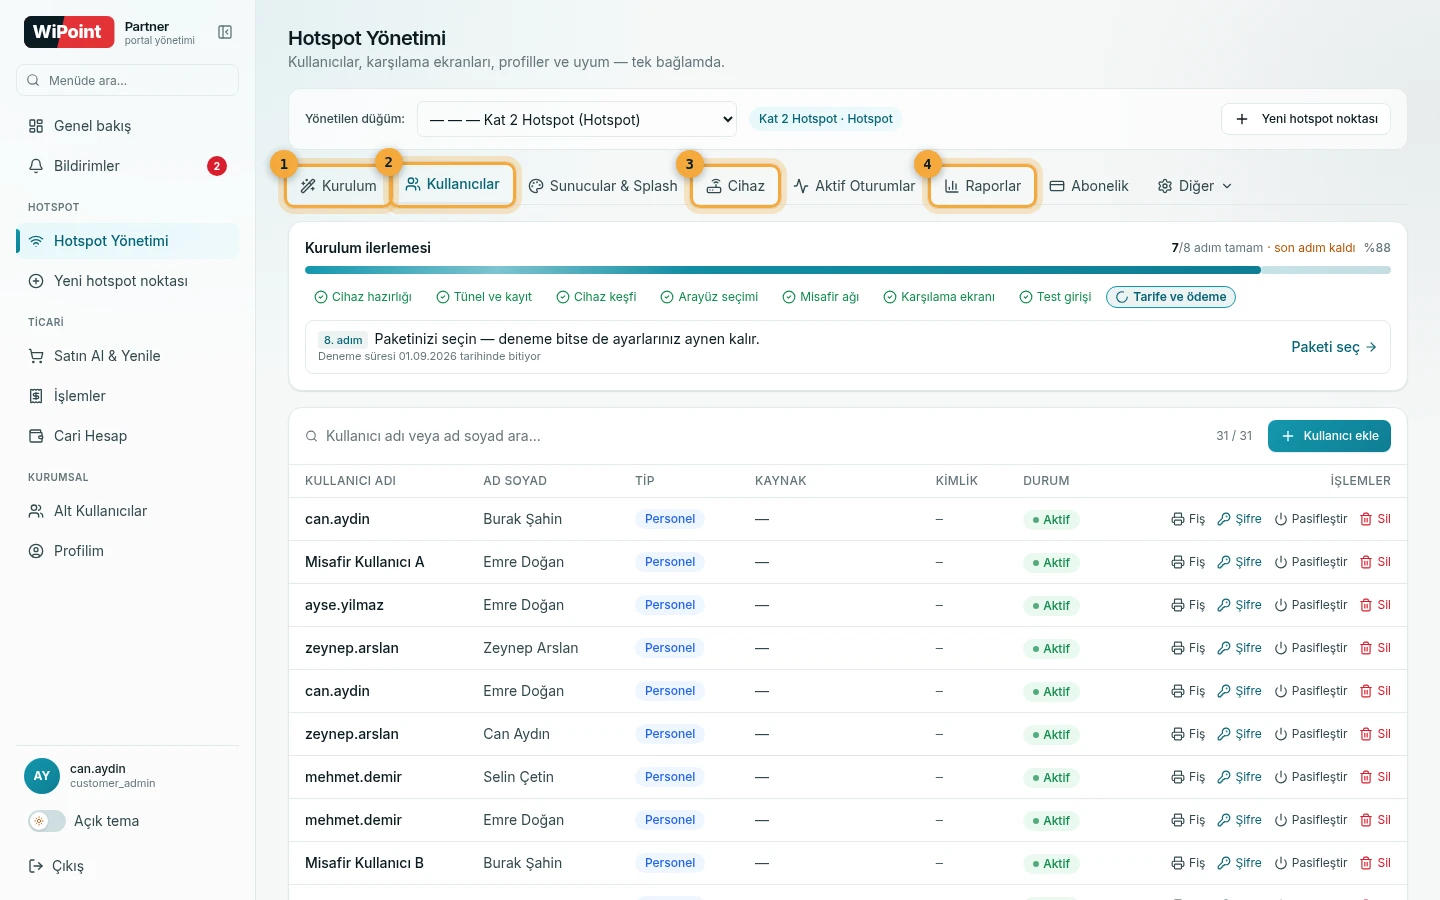Screen dimensions: 1440x900
Task: Open İşlemler receipt icon
Action: click(x=36, y=396)
